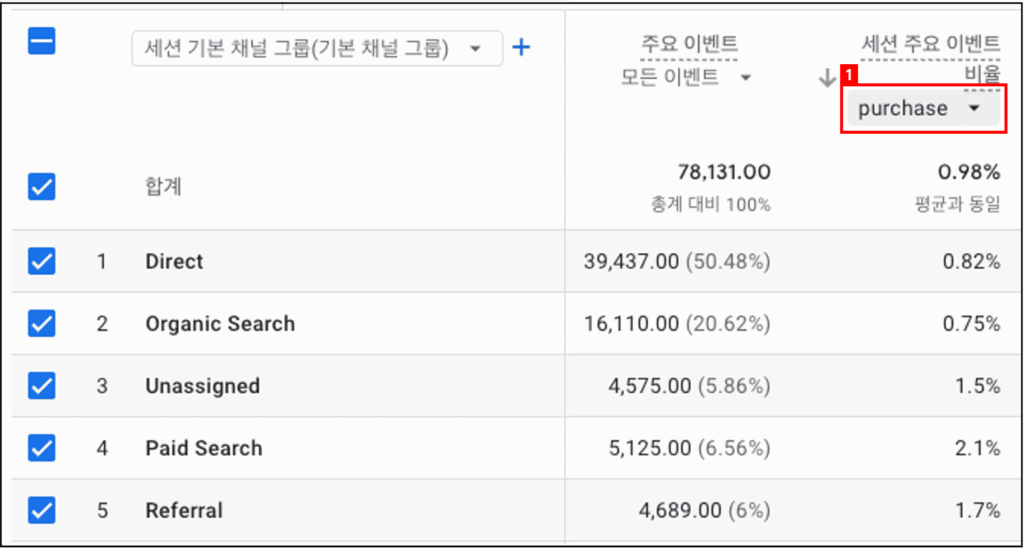Screen dimensions: 1024x548
Task: Uncheck the 합계 total row checkbox
Action: [42, 187]
